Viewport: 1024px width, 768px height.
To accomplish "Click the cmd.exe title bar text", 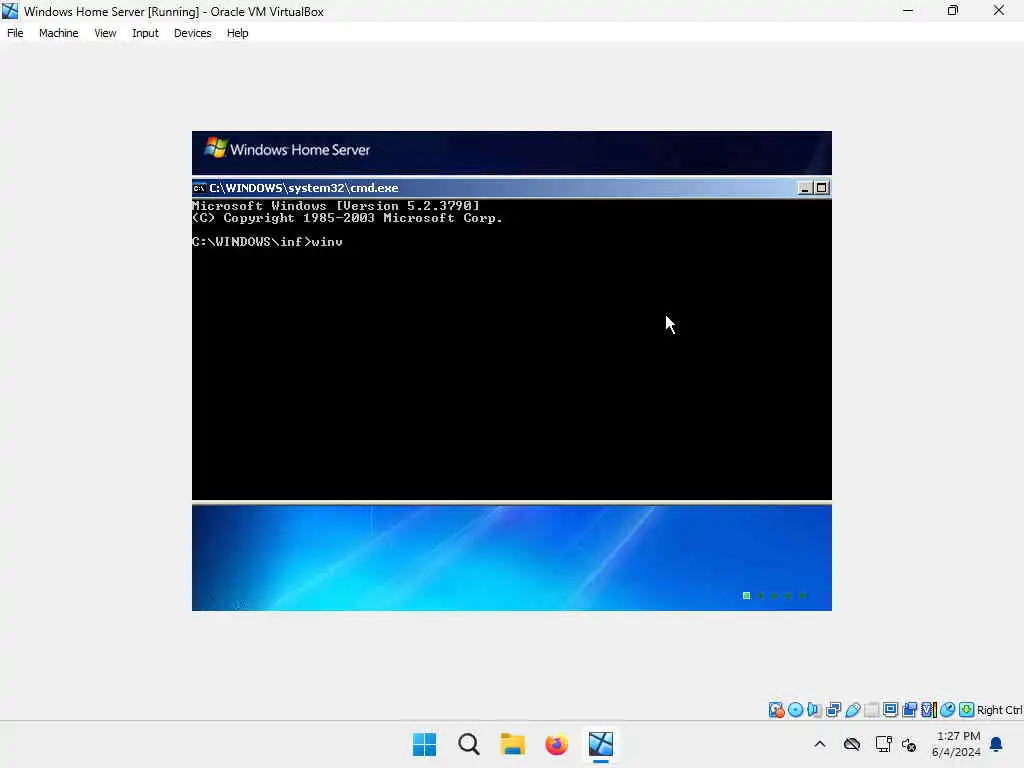I will [x=304, y=188].
